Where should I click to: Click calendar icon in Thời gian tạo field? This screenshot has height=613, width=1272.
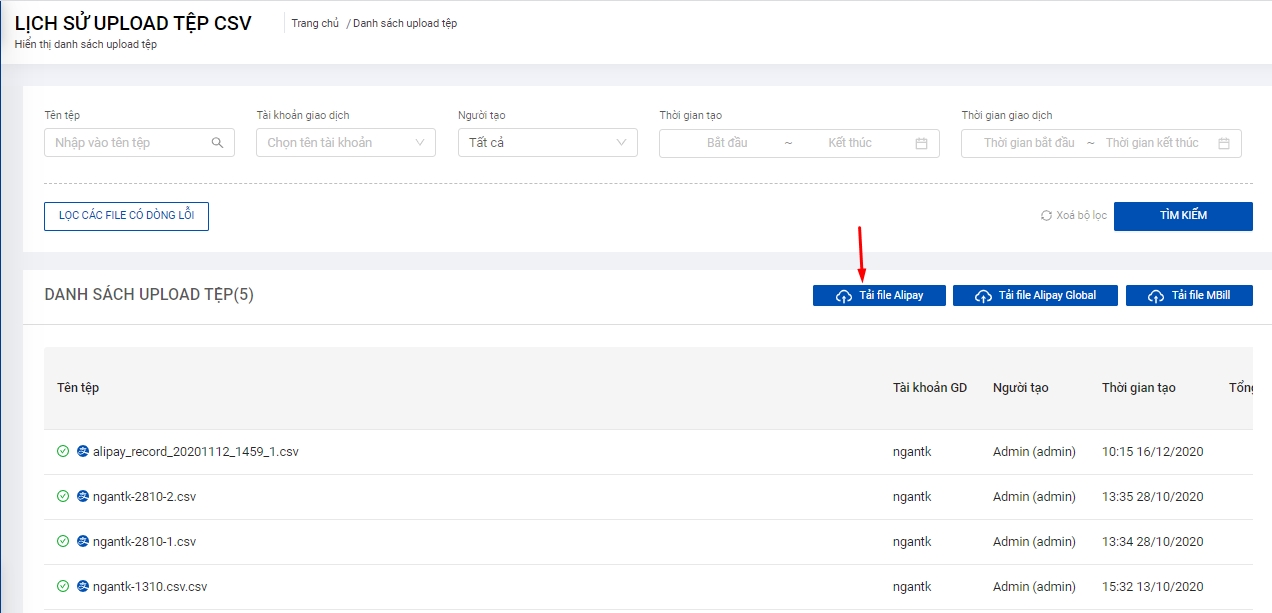(x=921, y=143)
